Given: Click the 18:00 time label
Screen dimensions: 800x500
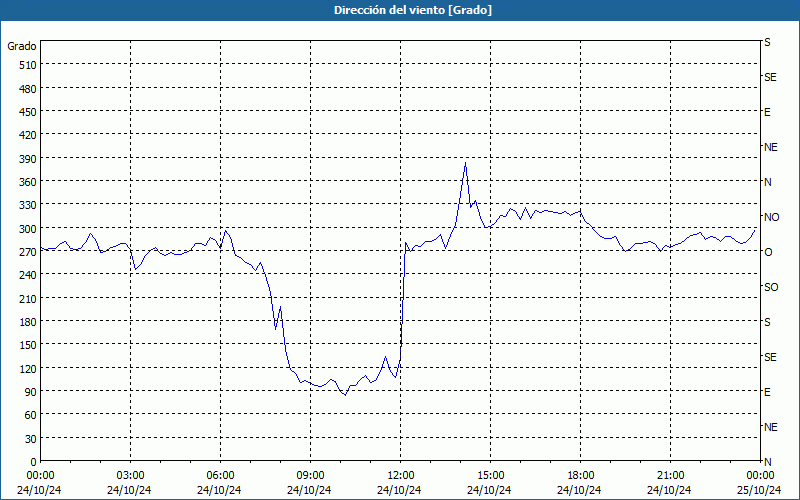Looking at the screenshot, I should point(580,476).
